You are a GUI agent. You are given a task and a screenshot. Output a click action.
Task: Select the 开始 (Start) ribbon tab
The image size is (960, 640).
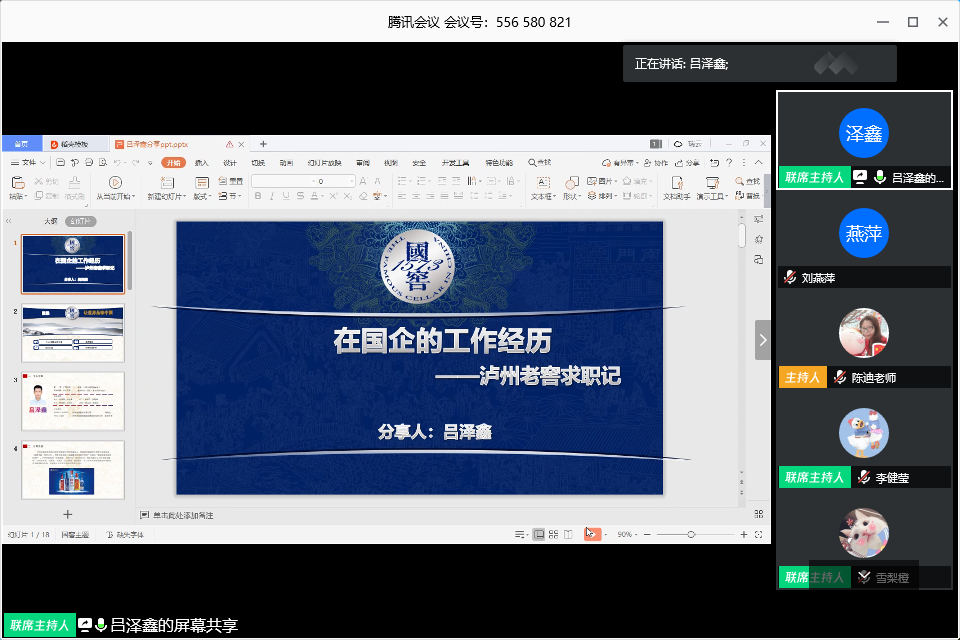pyautogui.click(x=174, y=162)
